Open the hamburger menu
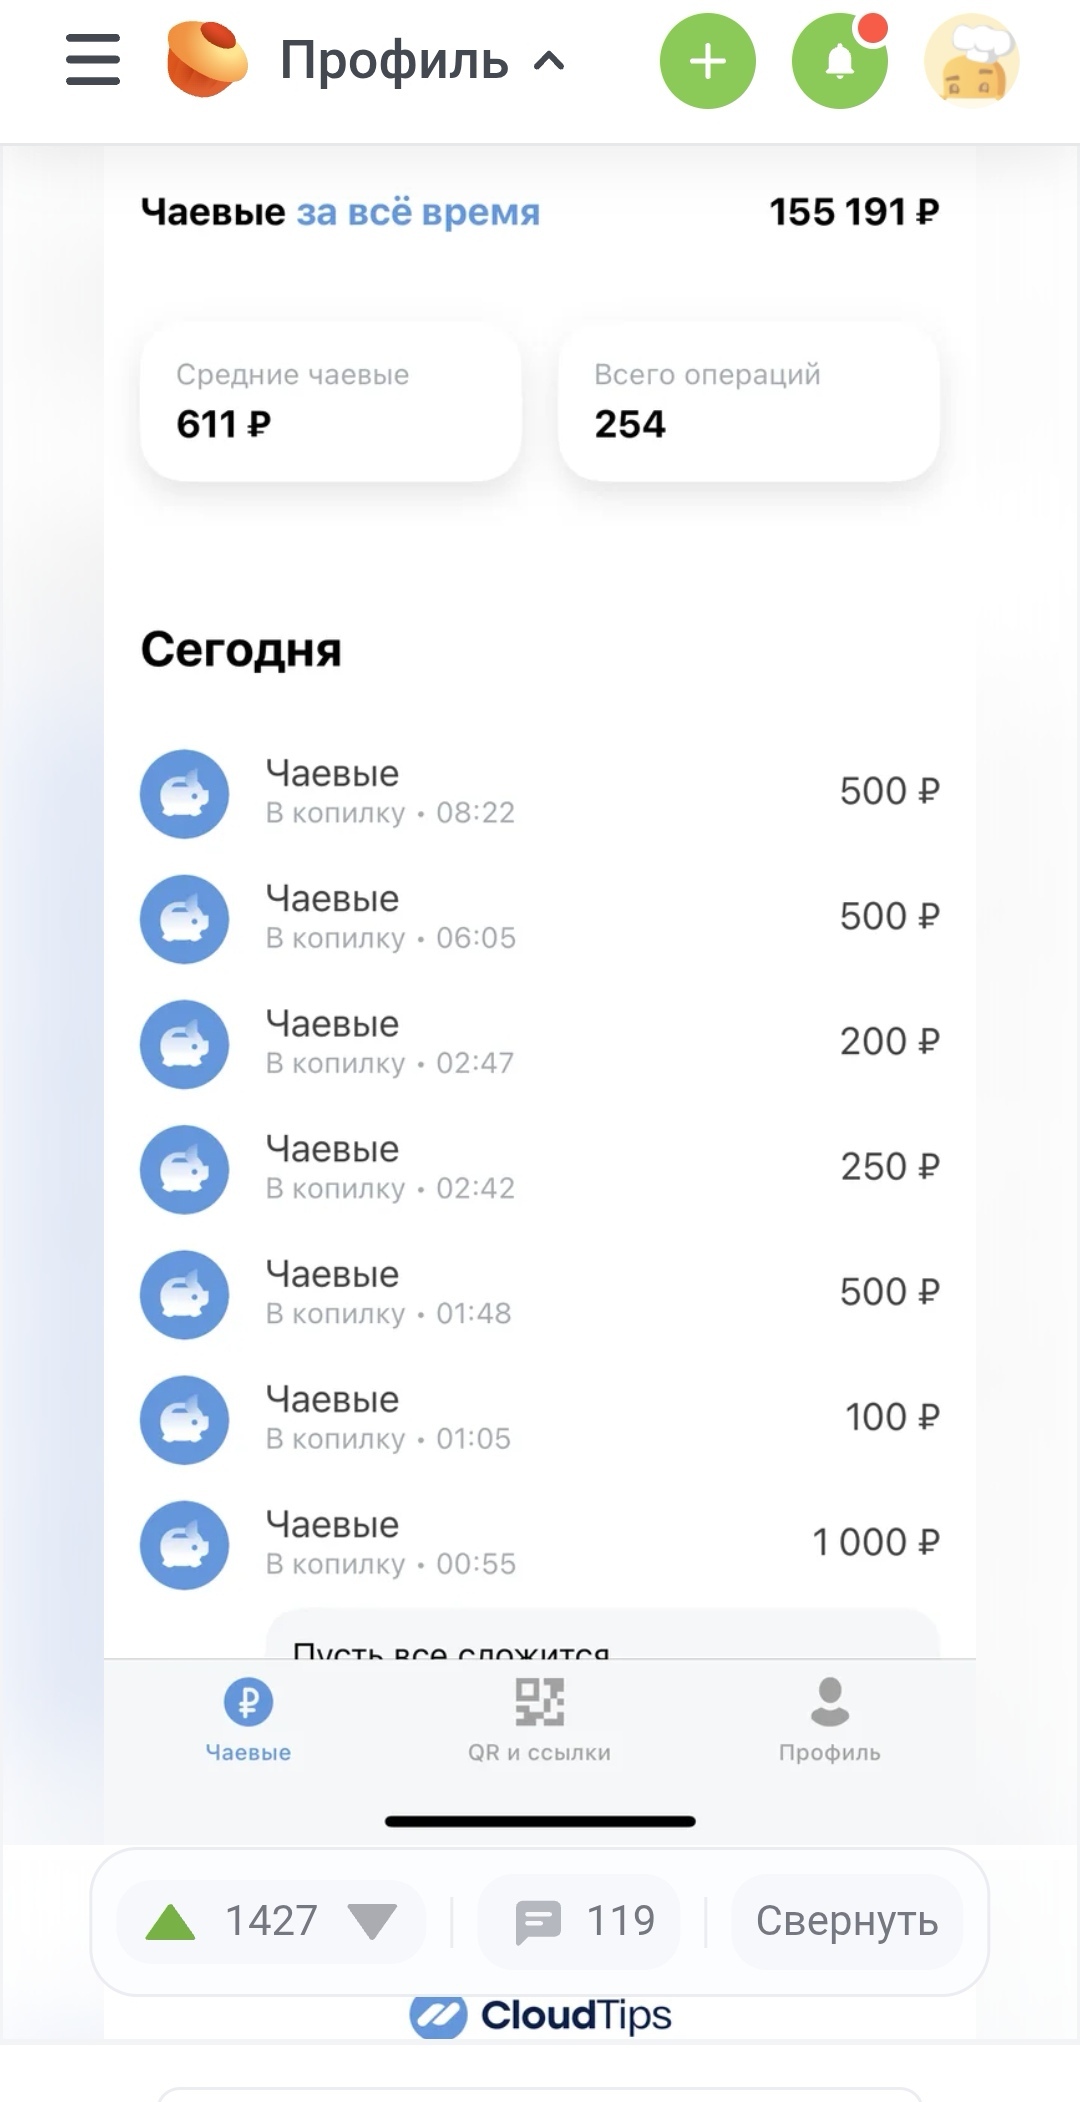The height and width of the screenshot is (2102, 1080). [93, 60]
